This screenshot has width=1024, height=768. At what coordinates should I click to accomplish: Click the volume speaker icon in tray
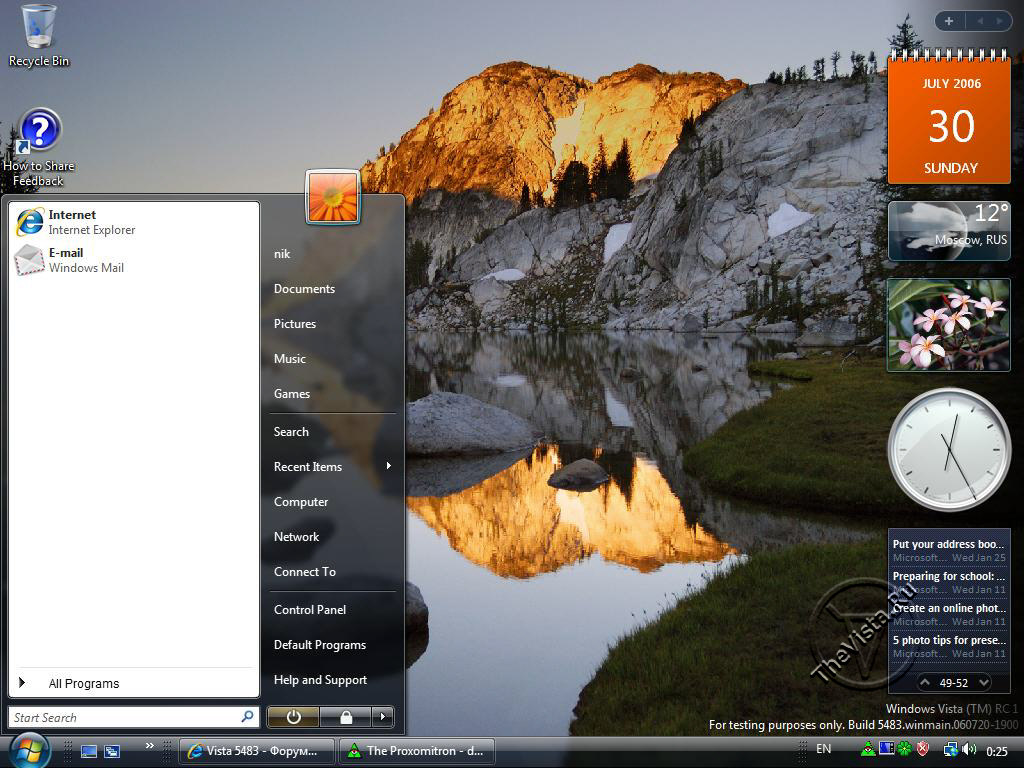click(x=968, y=749)
